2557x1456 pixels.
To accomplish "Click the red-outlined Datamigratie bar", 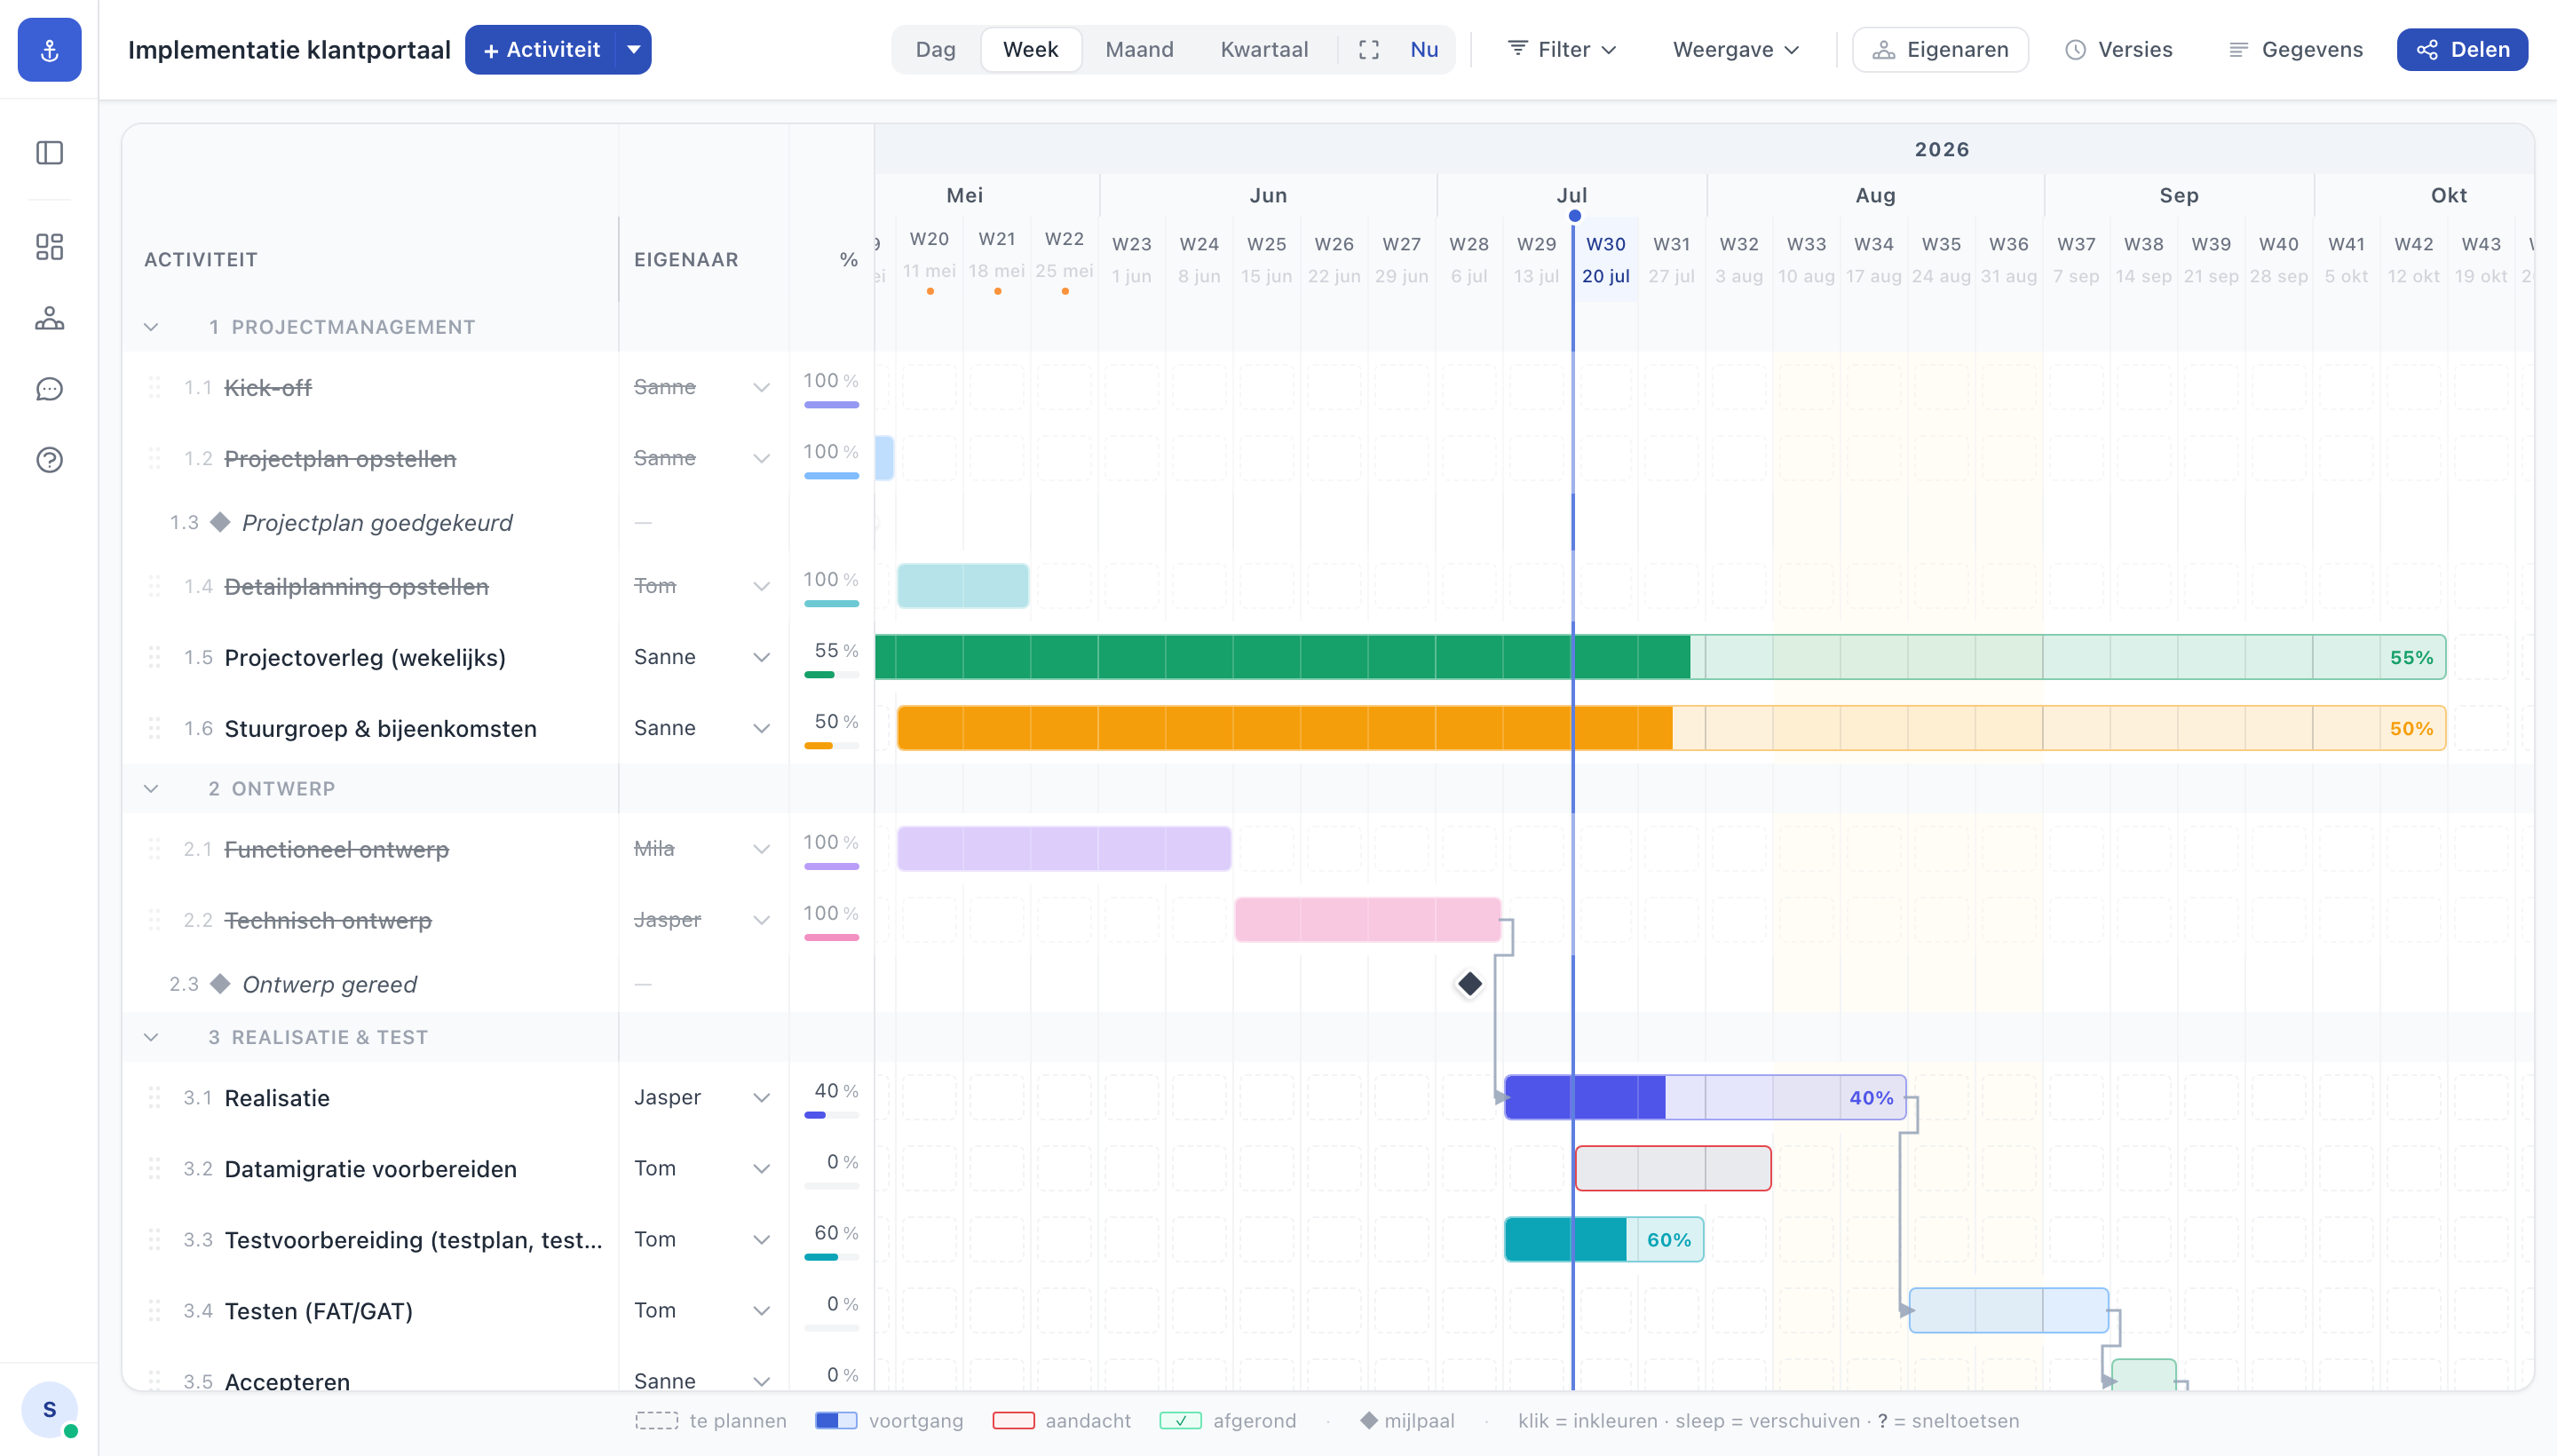I will (x=1673, y=1168).
